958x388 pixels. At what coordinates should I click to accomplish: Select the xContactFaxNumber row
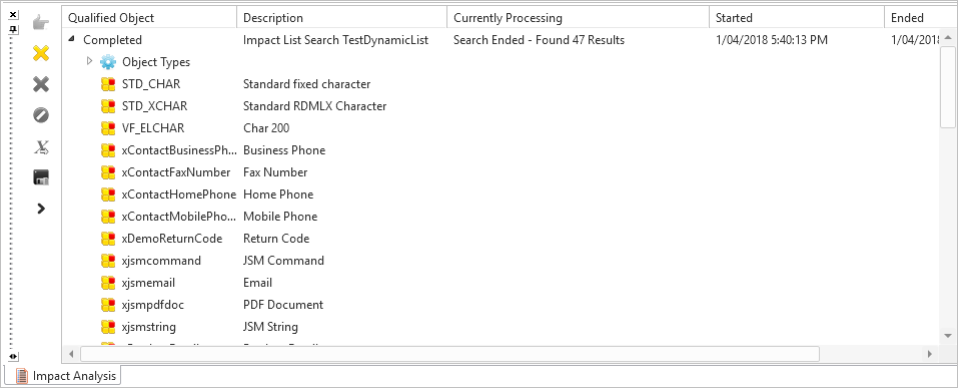[501, 172]
